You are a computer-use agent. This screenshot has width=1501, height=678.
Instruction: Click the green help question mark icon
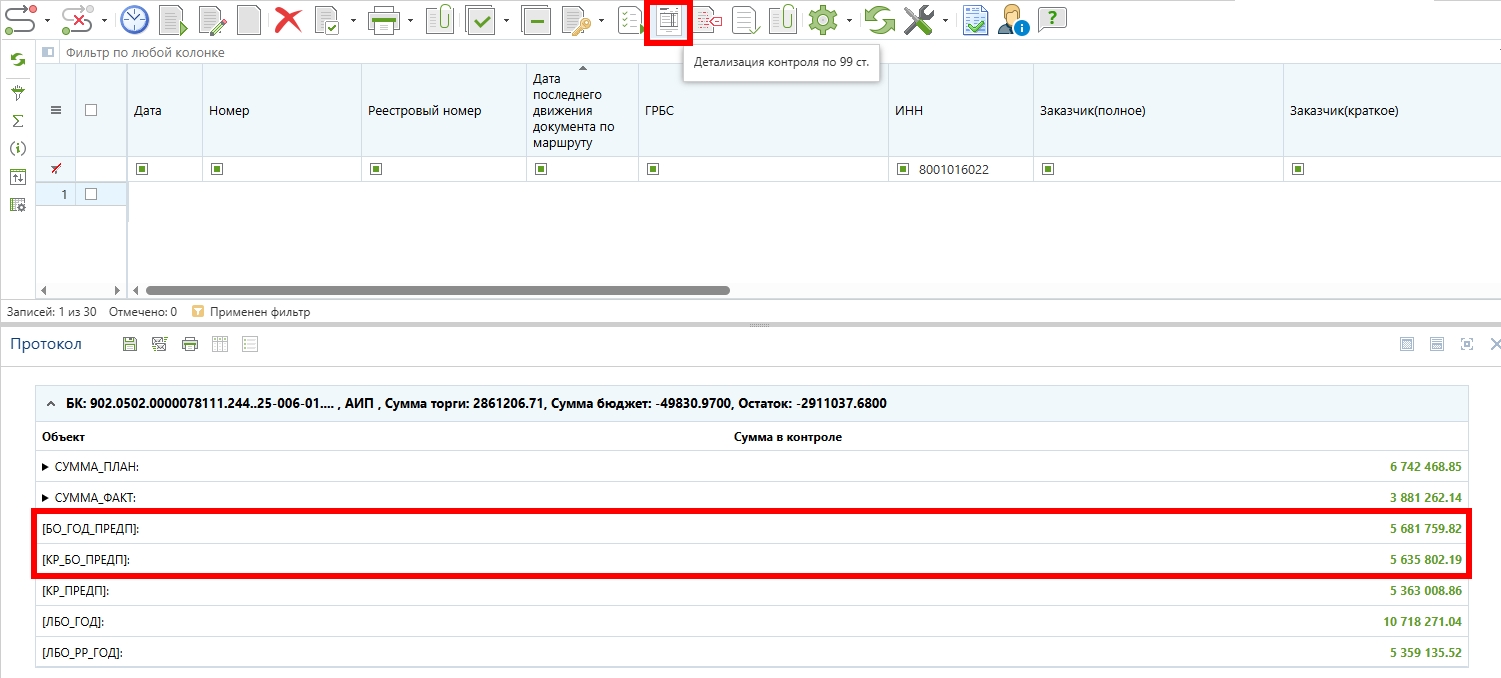tap(1050, 20)
